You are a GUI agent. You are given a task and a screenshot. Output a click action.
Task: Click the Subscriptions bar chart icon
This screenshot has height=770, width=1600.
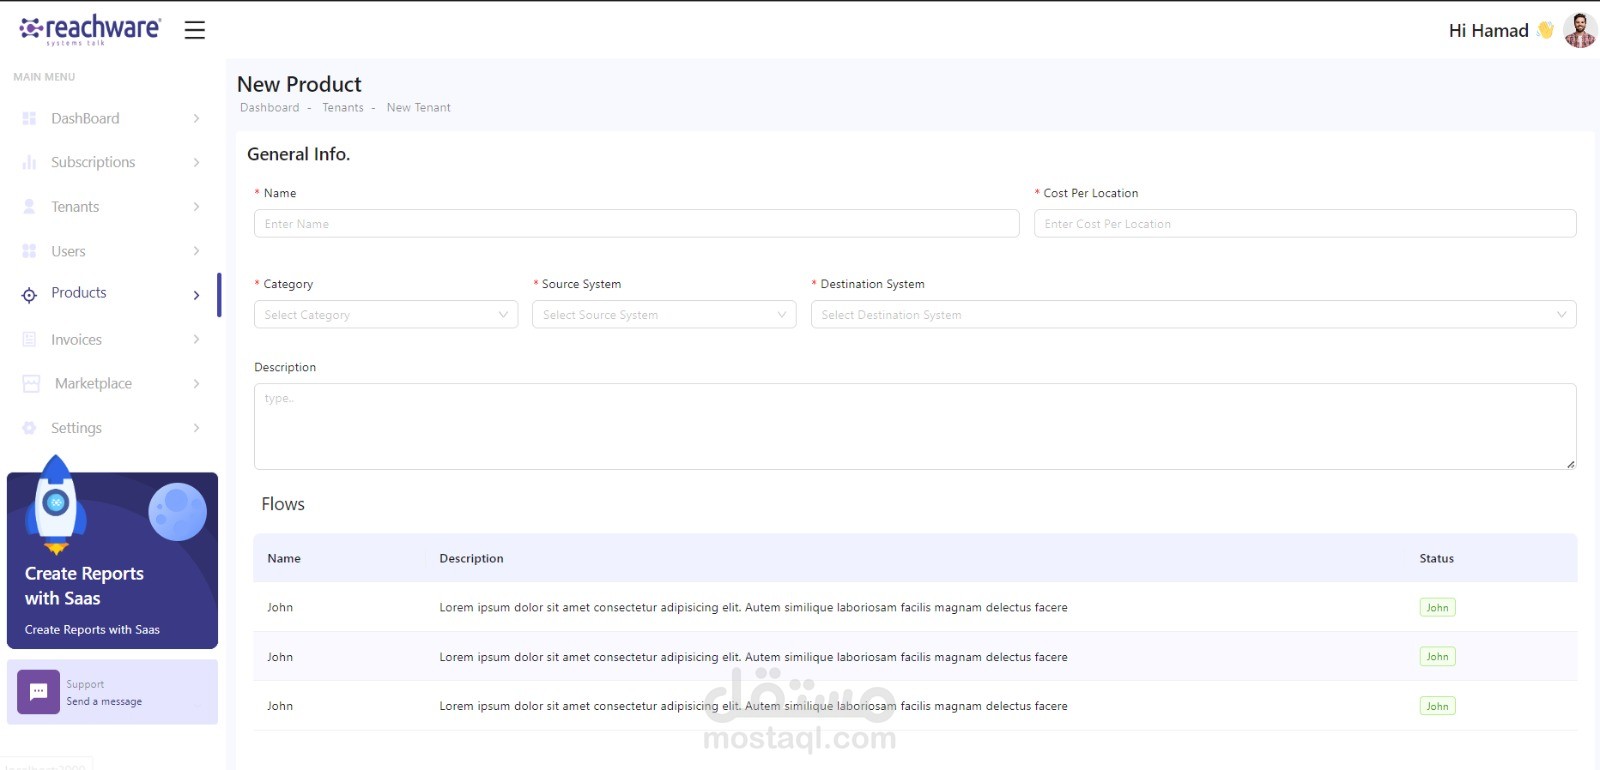[x=29, y=162]
